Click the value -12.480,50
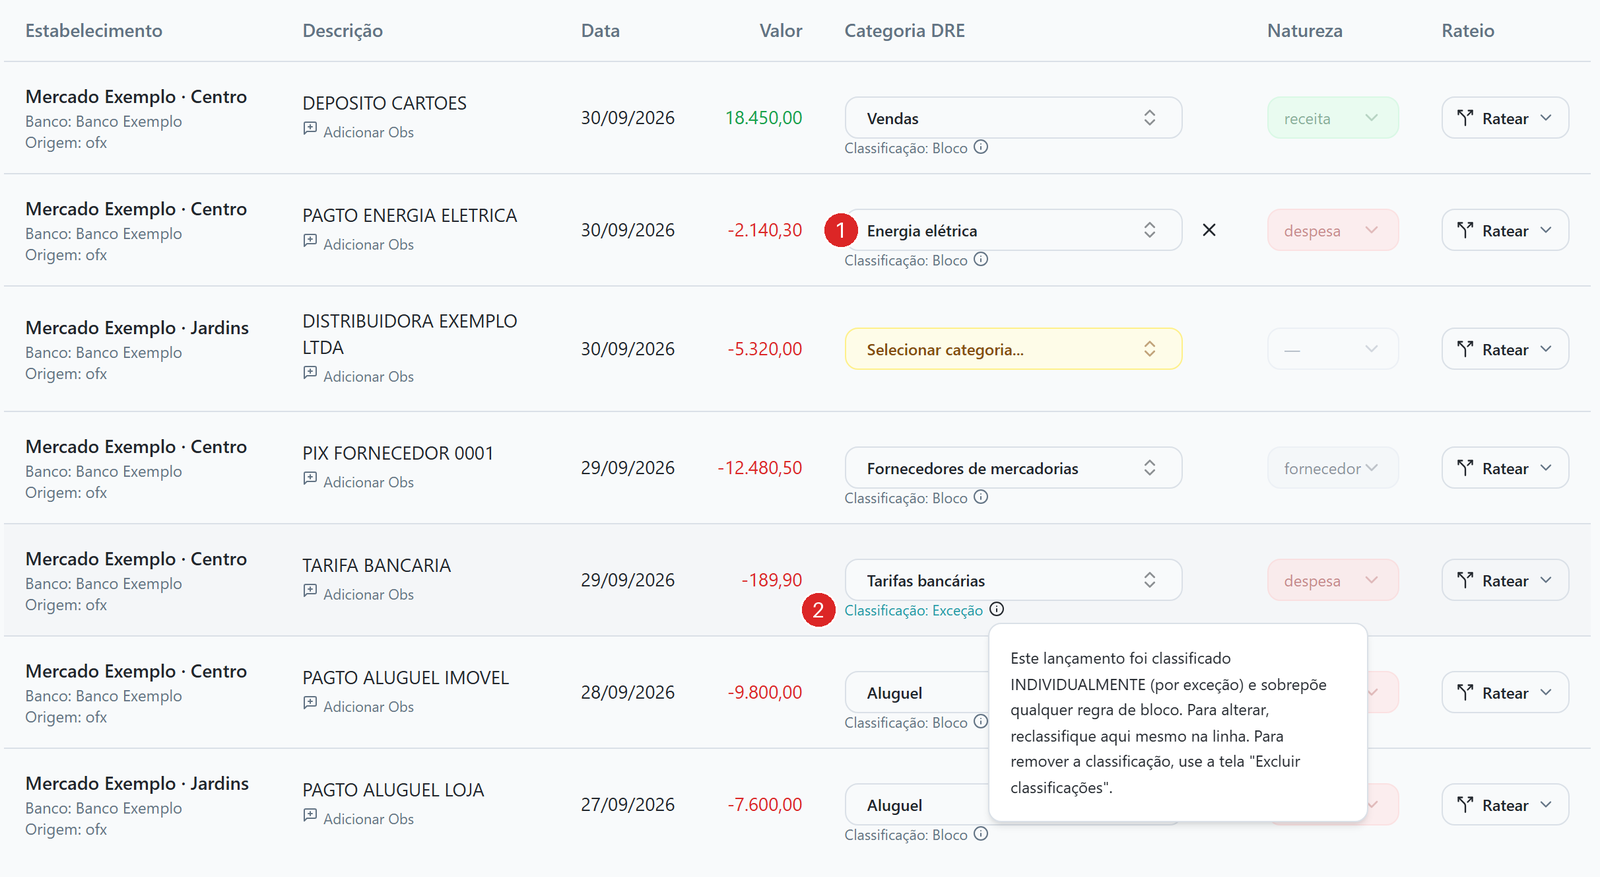 759,468
